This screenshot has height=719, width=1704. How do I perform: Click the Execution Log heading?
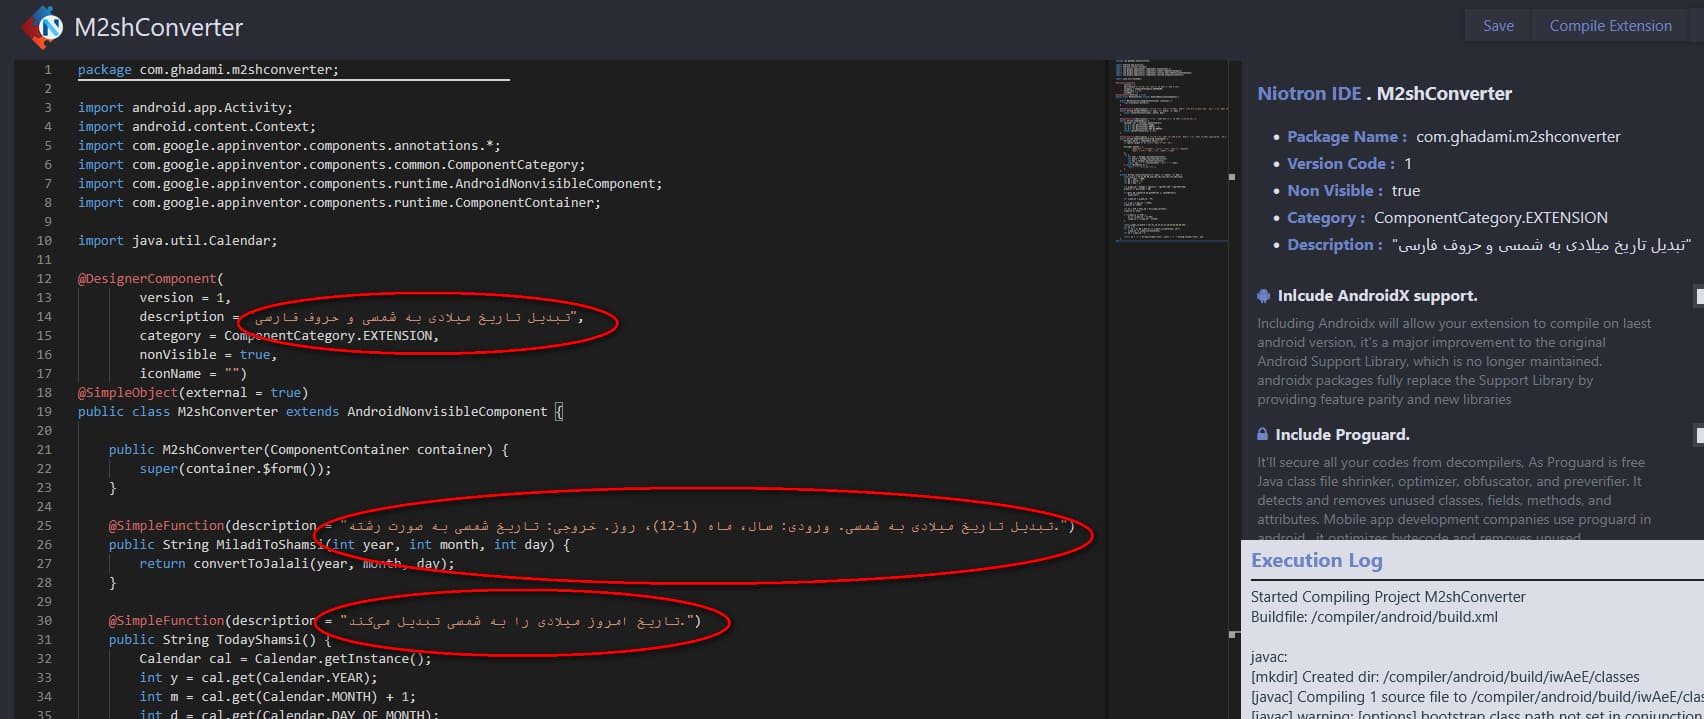tap(1317, 561)
